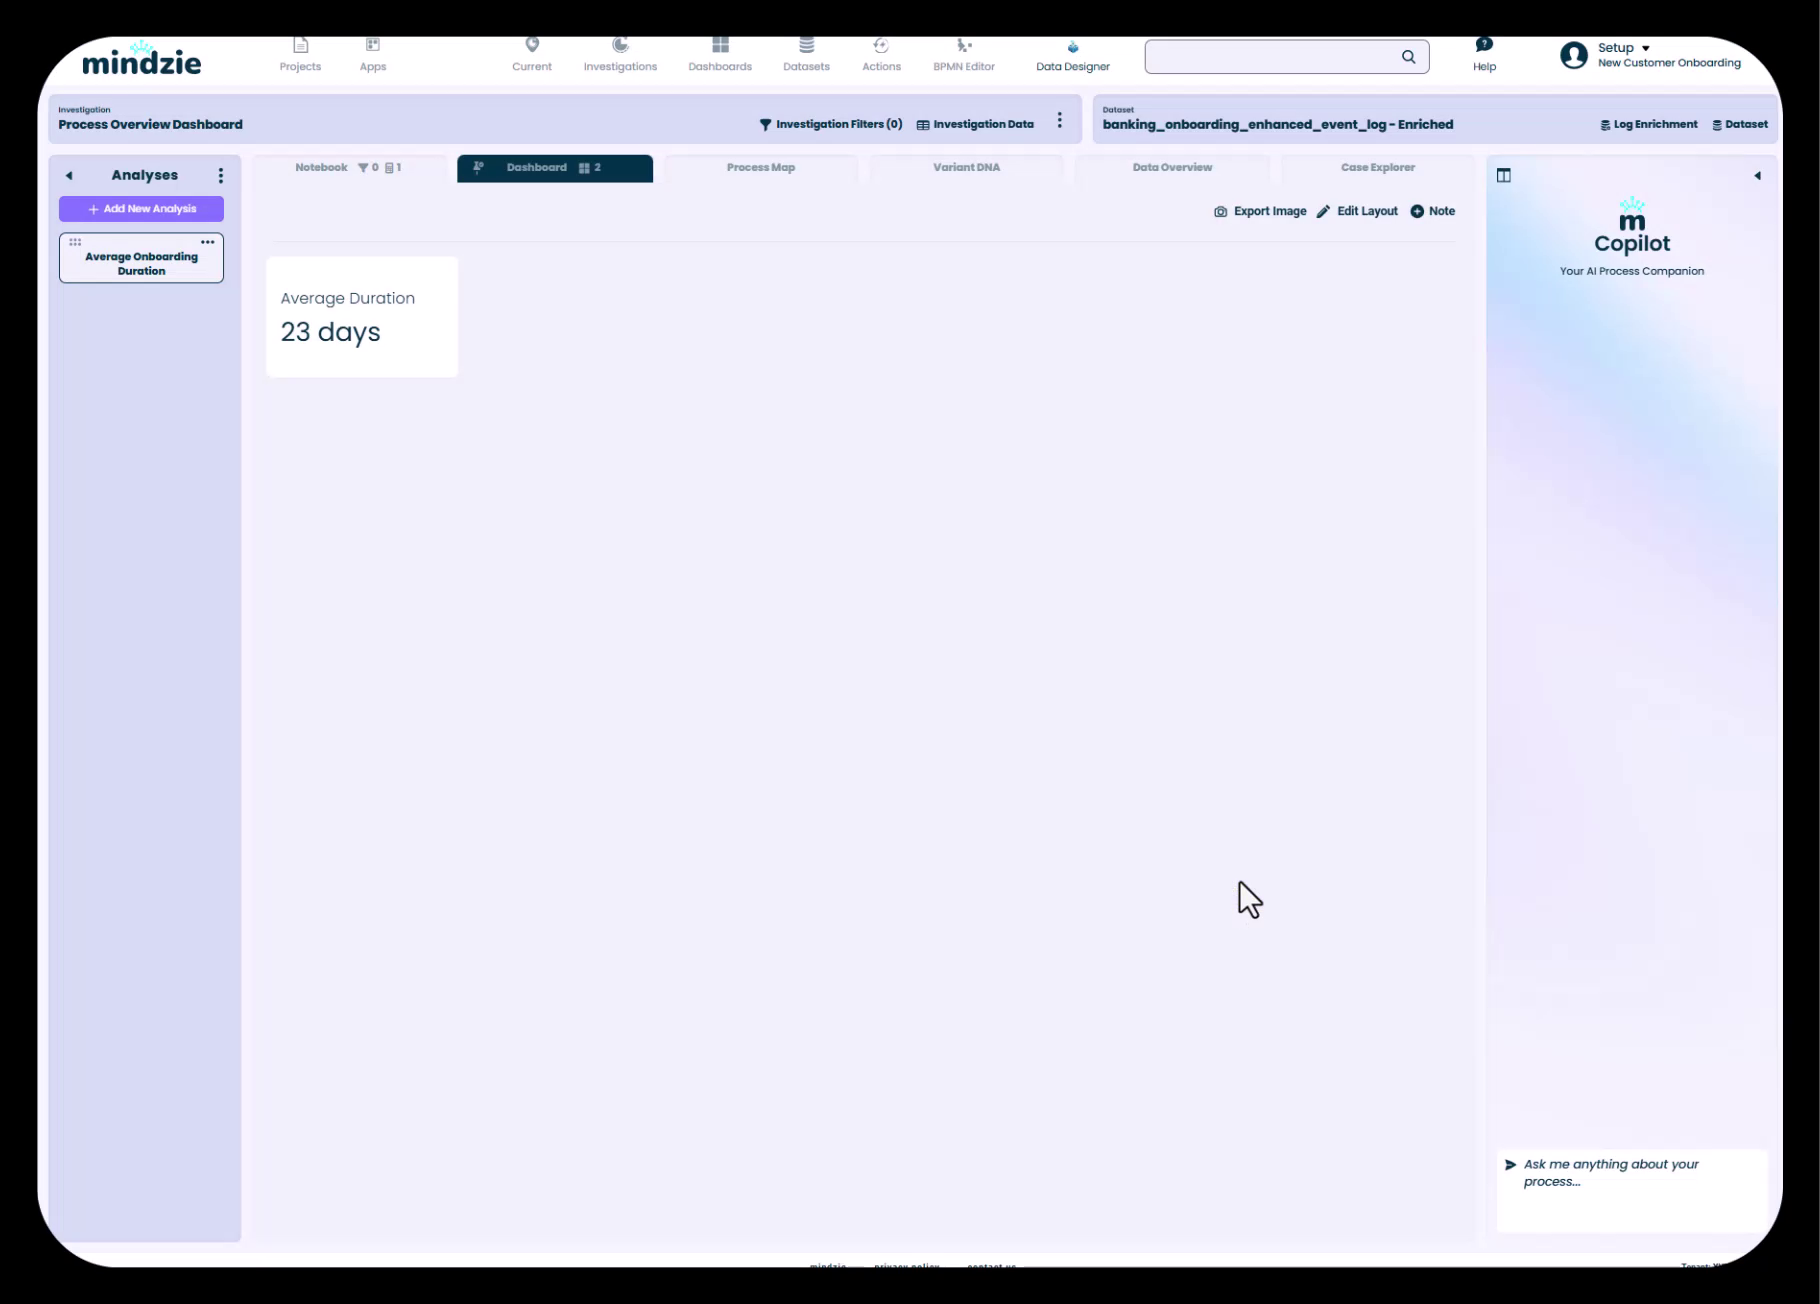Screen dimensions: 1820x1304
Task: Click the Edit Layout button
Action: tap(1357, 212)
